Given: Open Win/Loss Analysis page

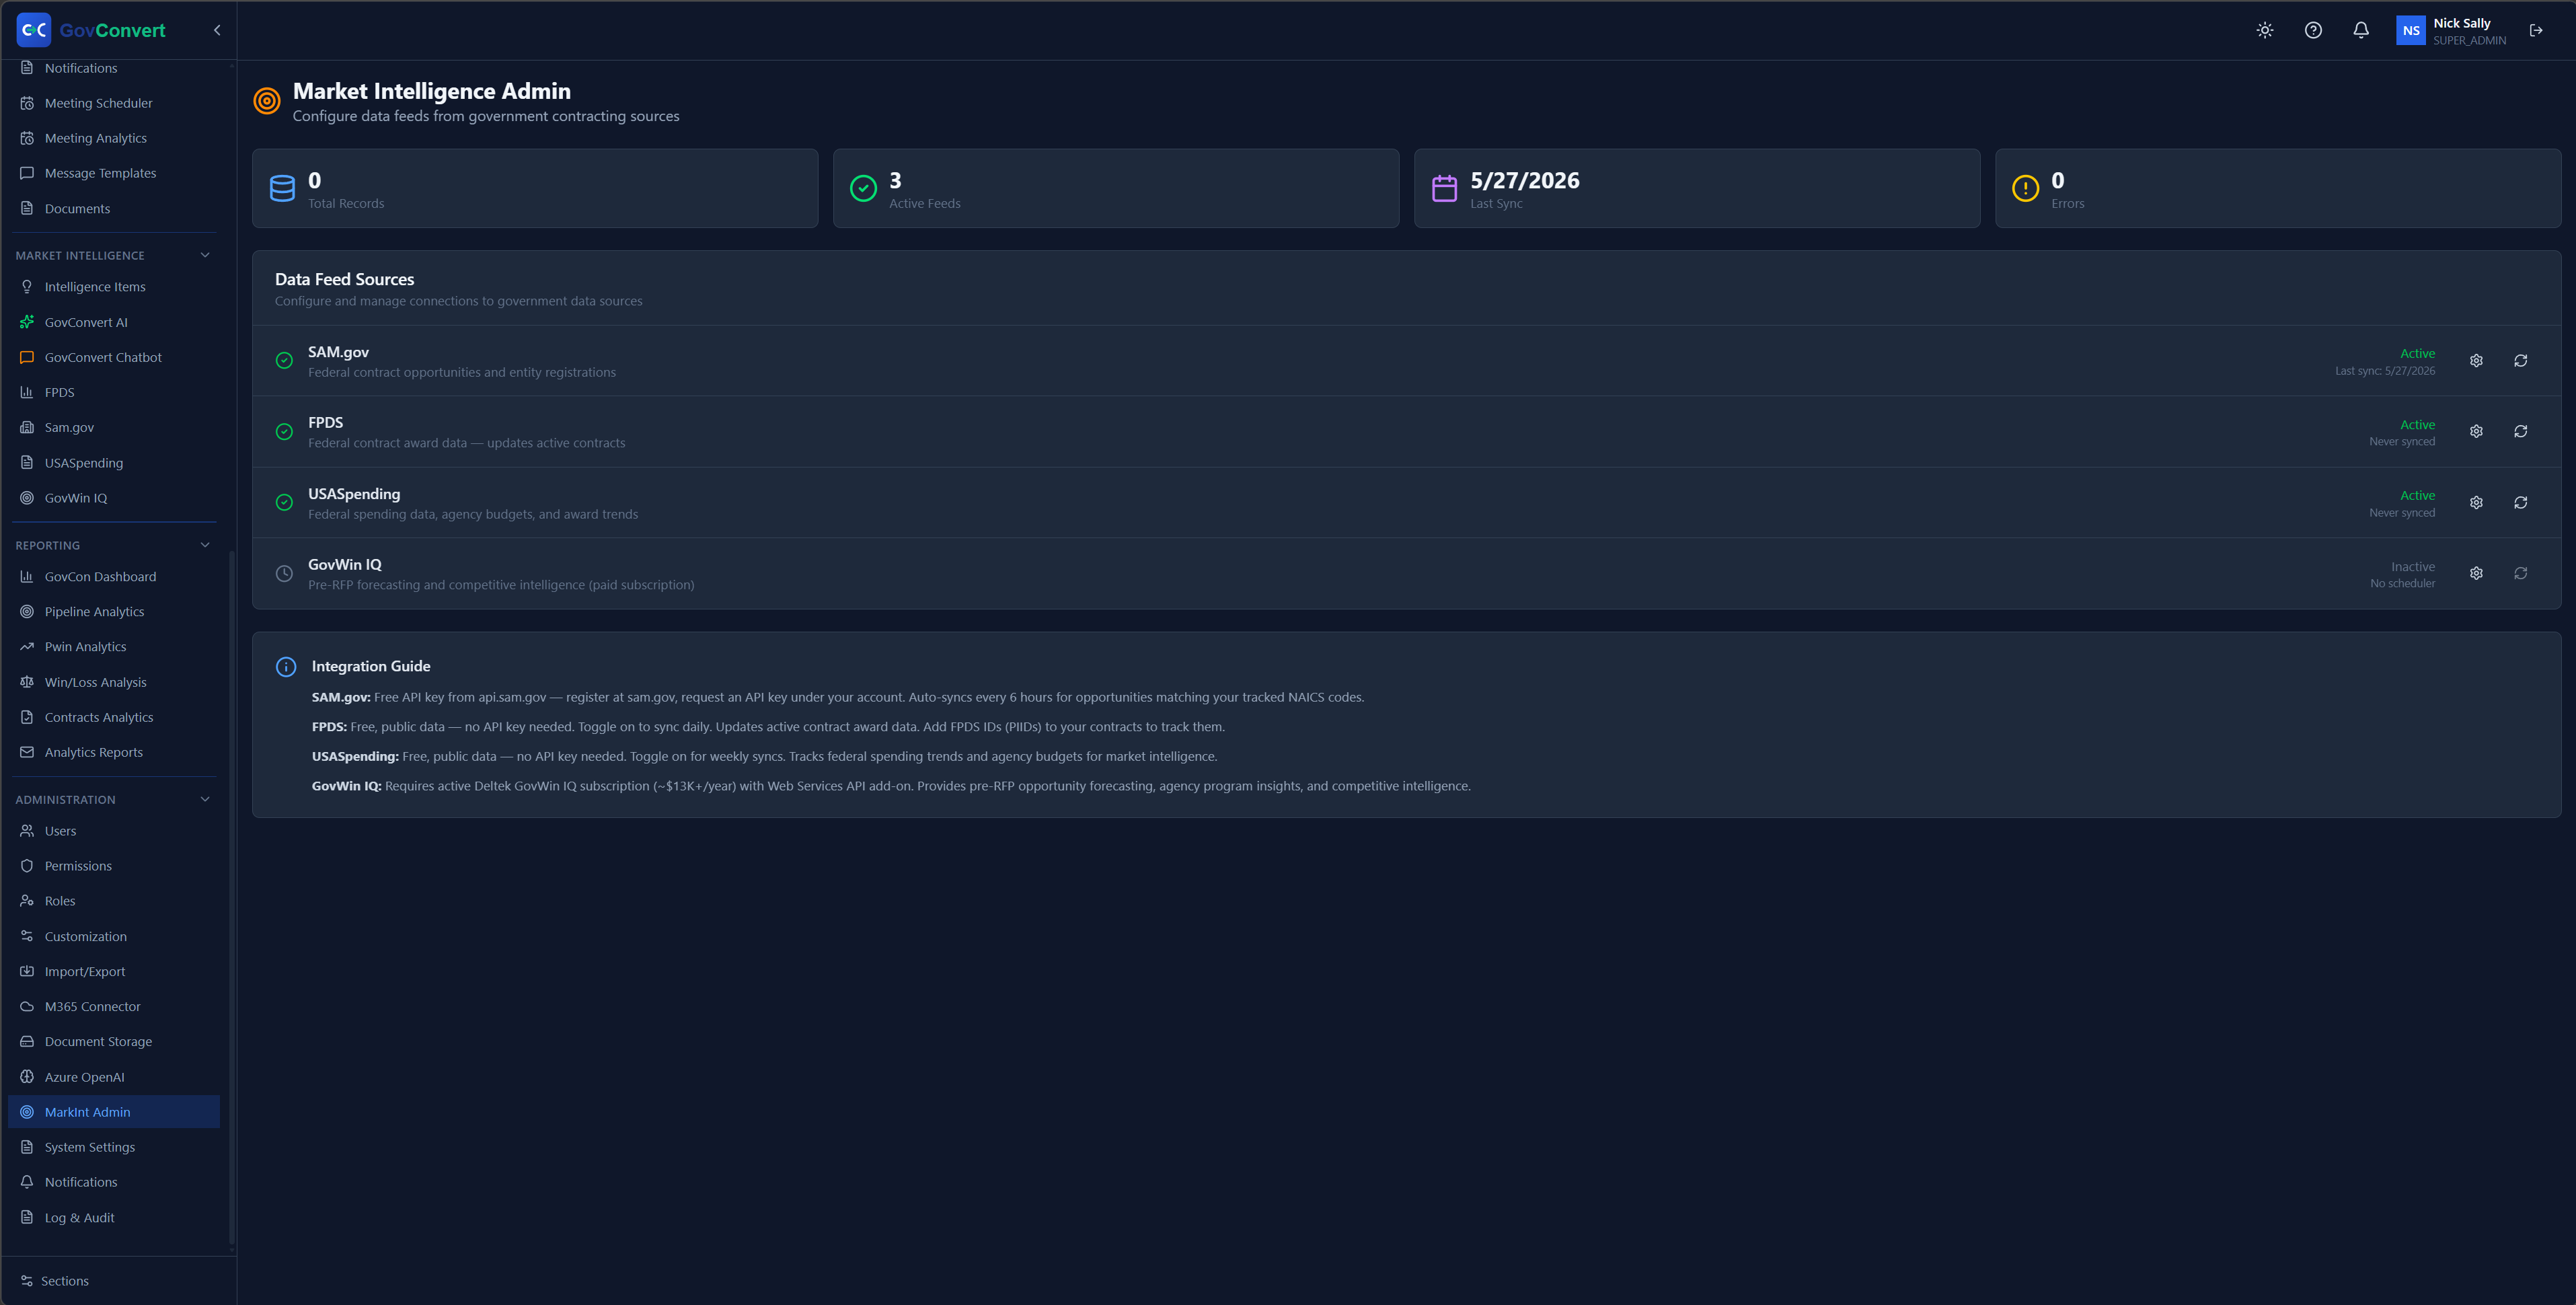Looking at the screenshot, I should pos(114,682).
